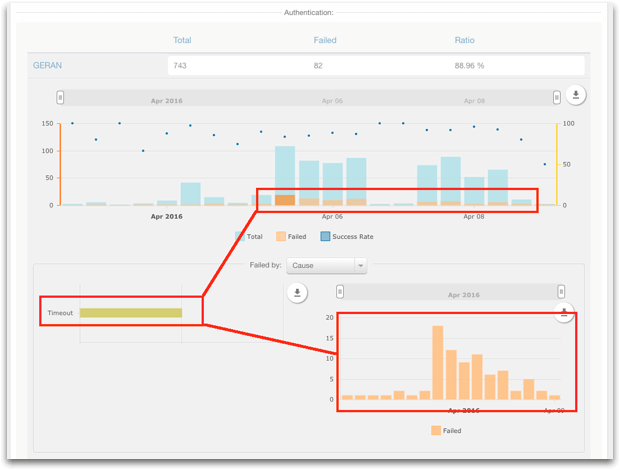Viewport: 620px width, 470px height.
Task: Download the main authentication chart
Action: coord(577,95)
